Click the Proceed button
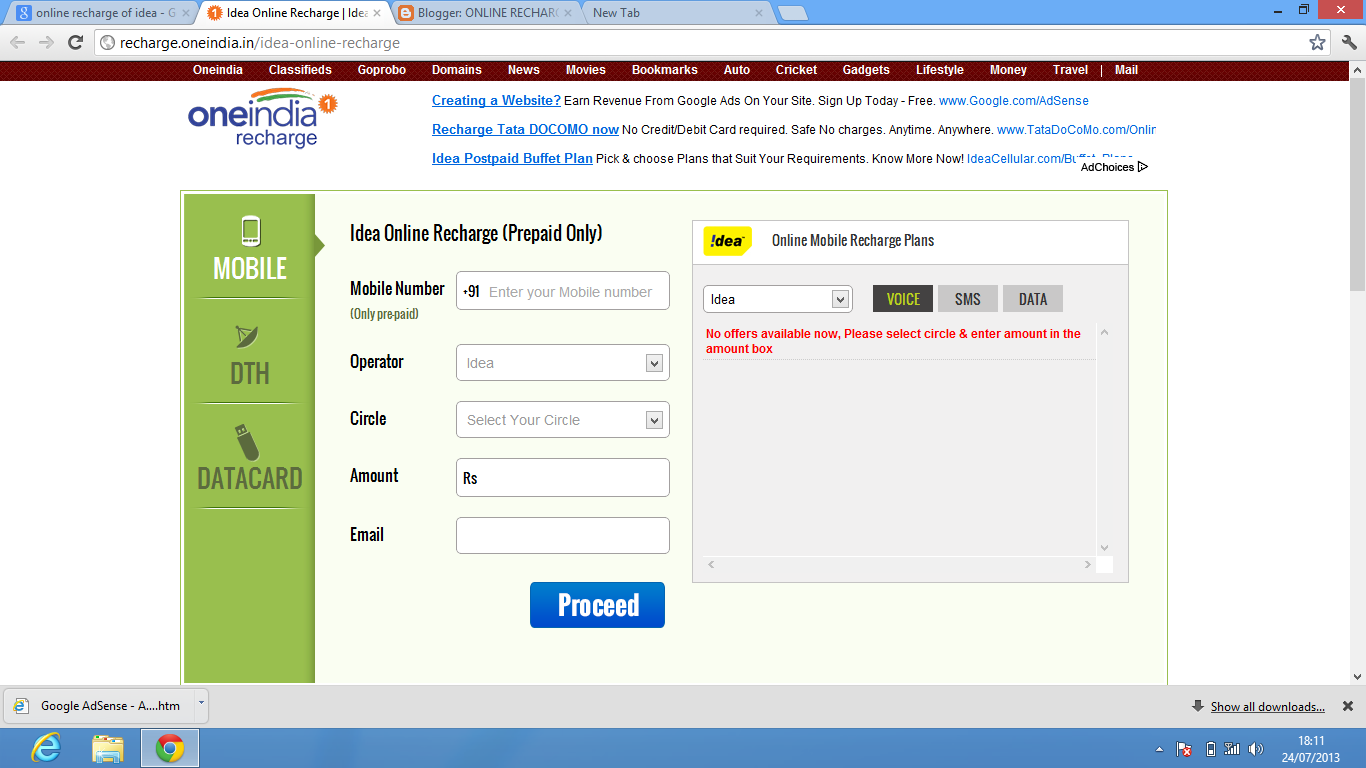Image resolution: width=1366 pixels, height=768 pixels. (597, 605)
